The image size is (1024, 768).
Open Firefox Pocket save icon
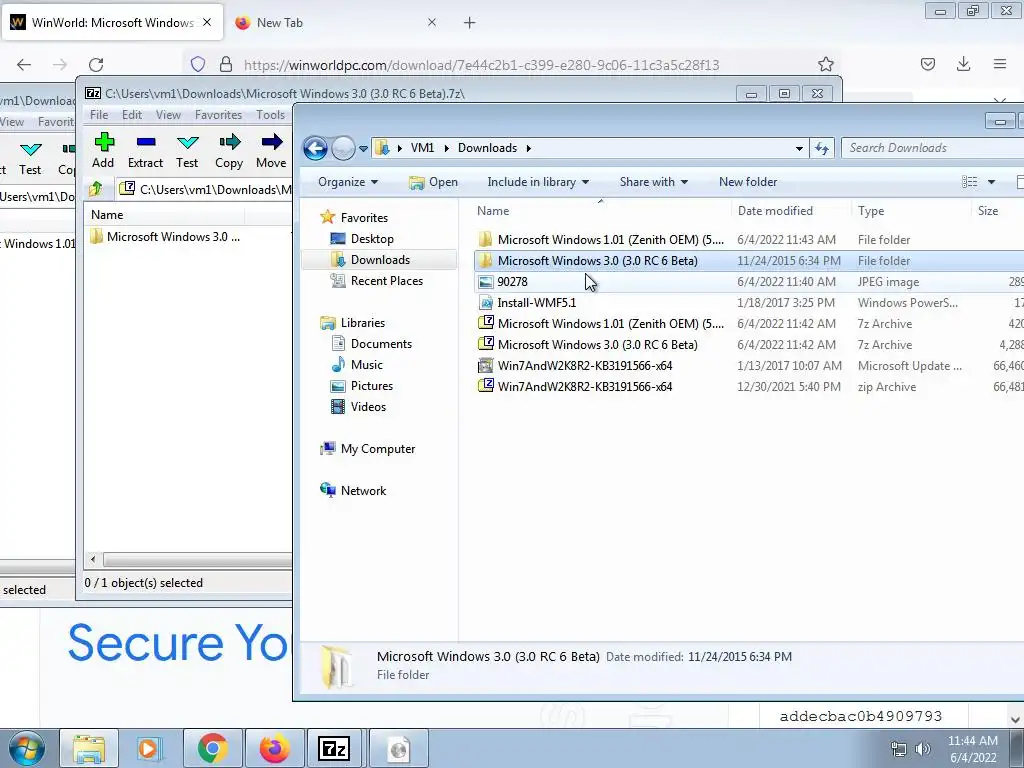point(927,64)
